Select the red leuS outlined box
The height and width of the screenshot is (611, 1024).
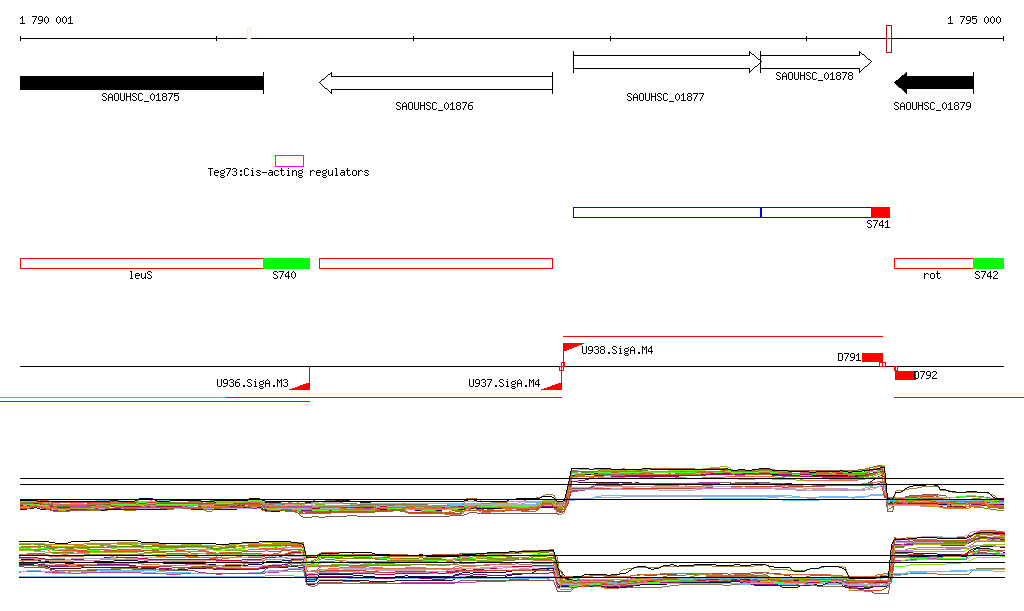coord(142,264)
